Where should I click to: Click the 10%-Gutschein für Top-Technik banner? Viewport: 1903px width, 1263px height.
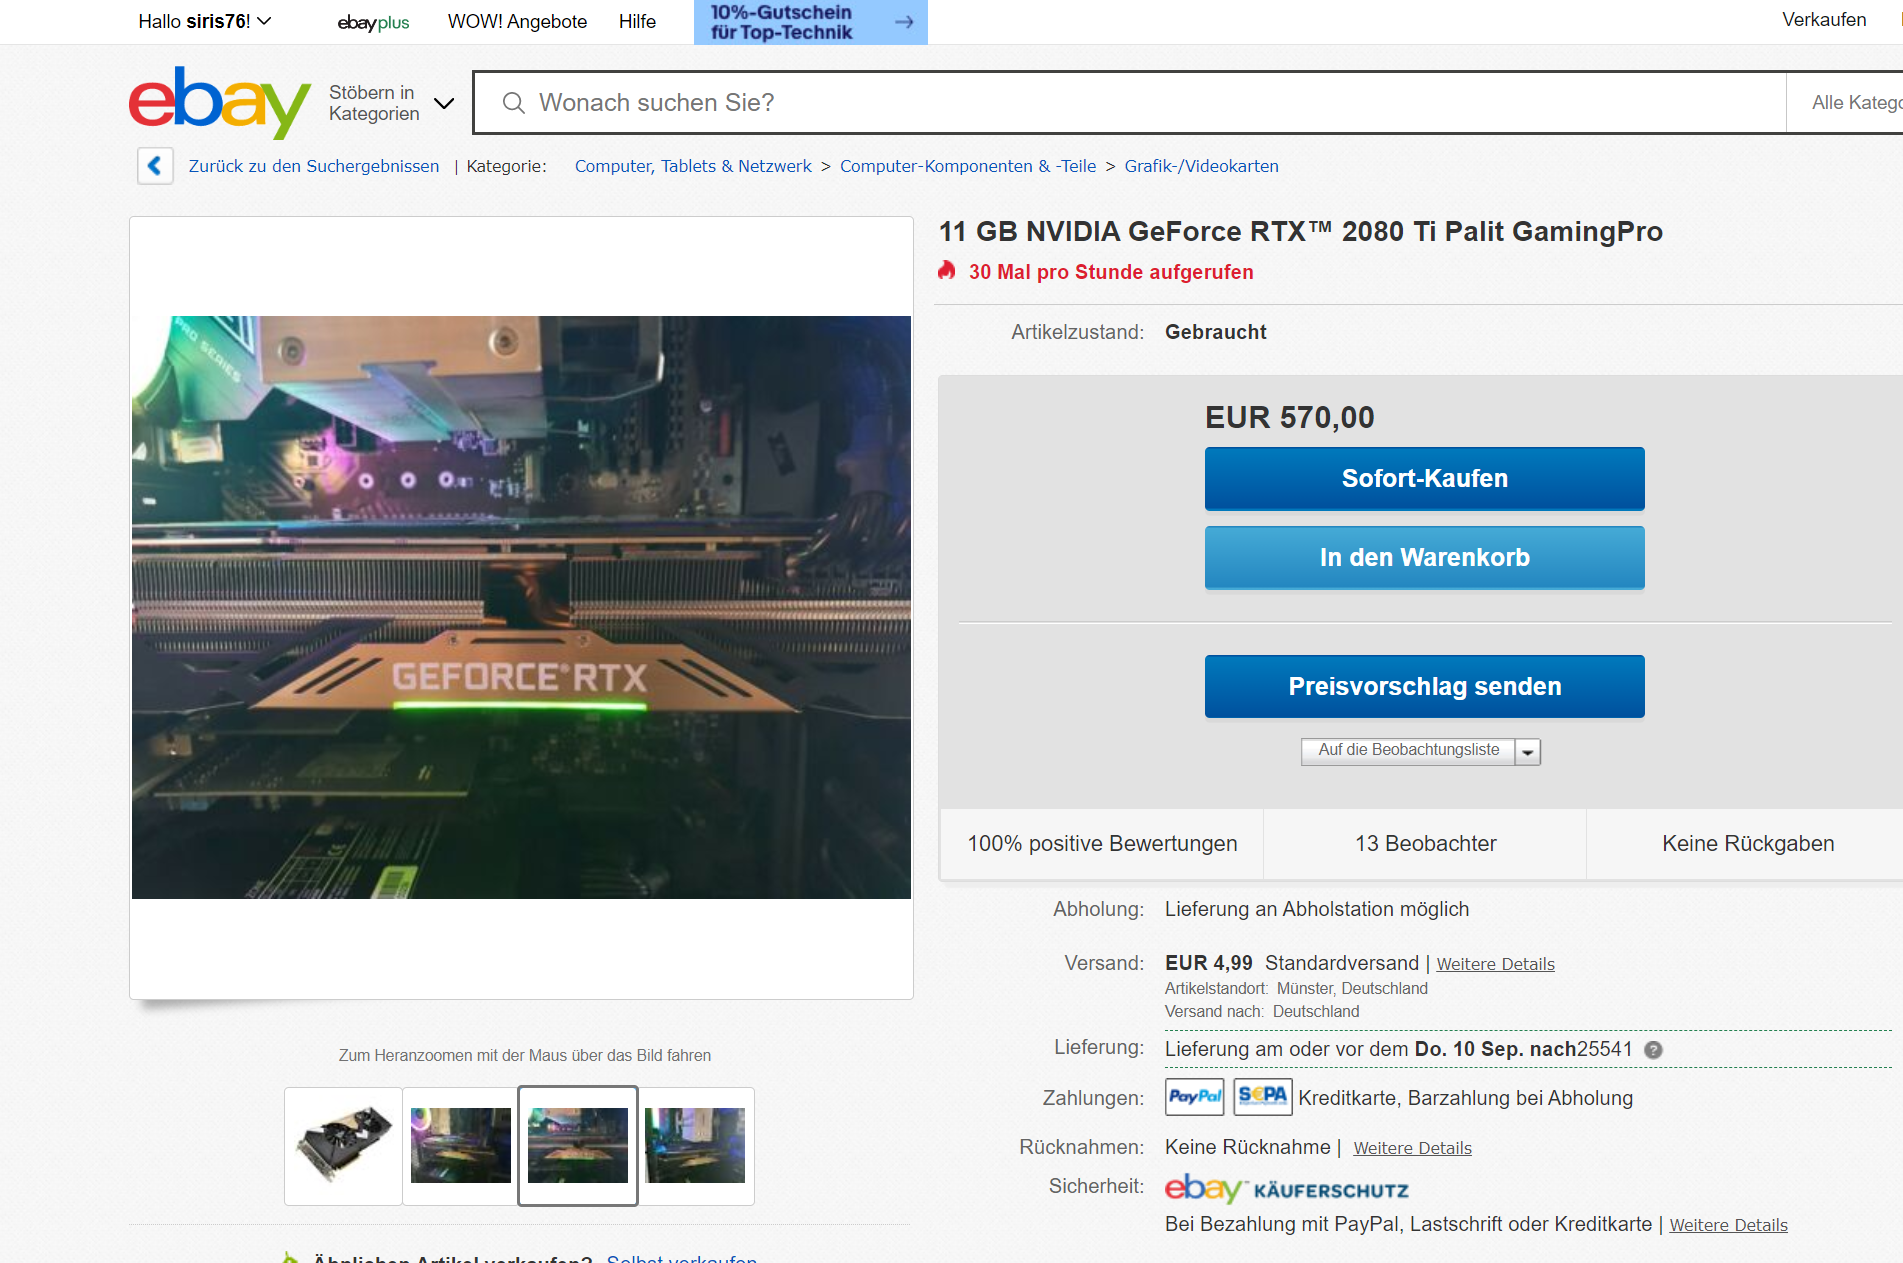pos(811,22)
